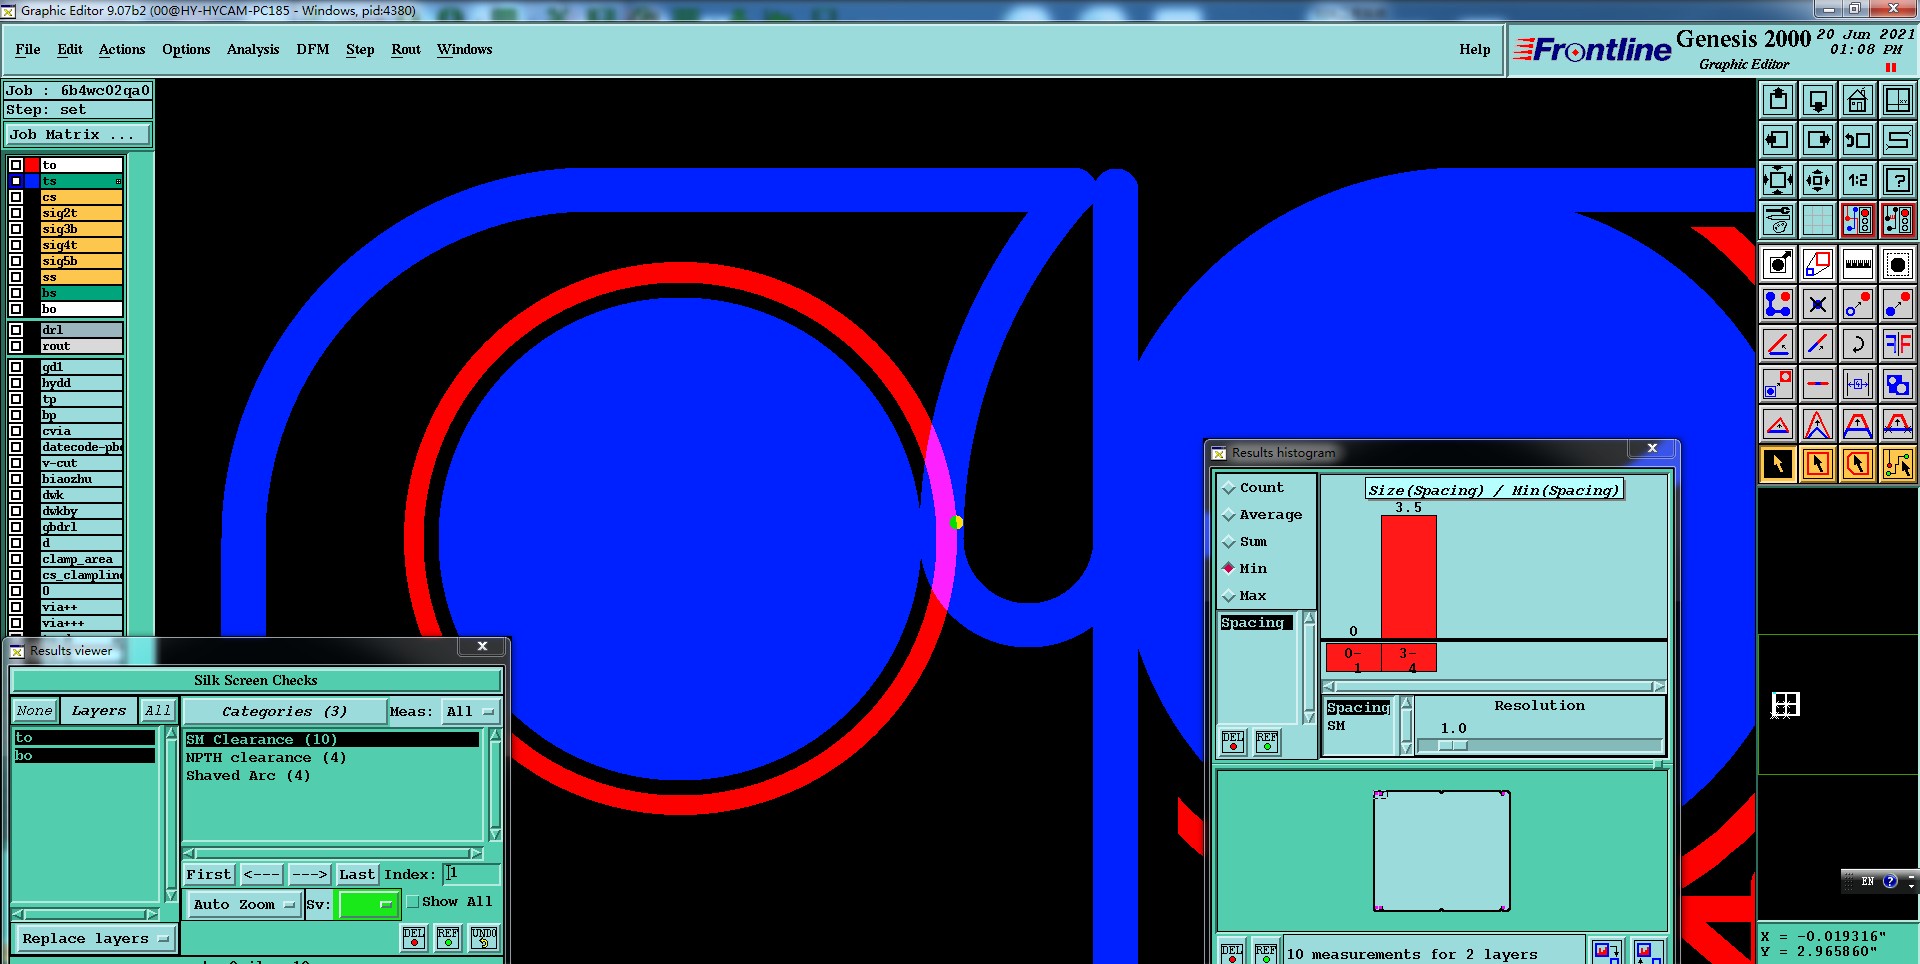Viewport: 1920px width, 964px height.
Task: Select the rectangle arrow selection tool
Action: coord(1818,464)
